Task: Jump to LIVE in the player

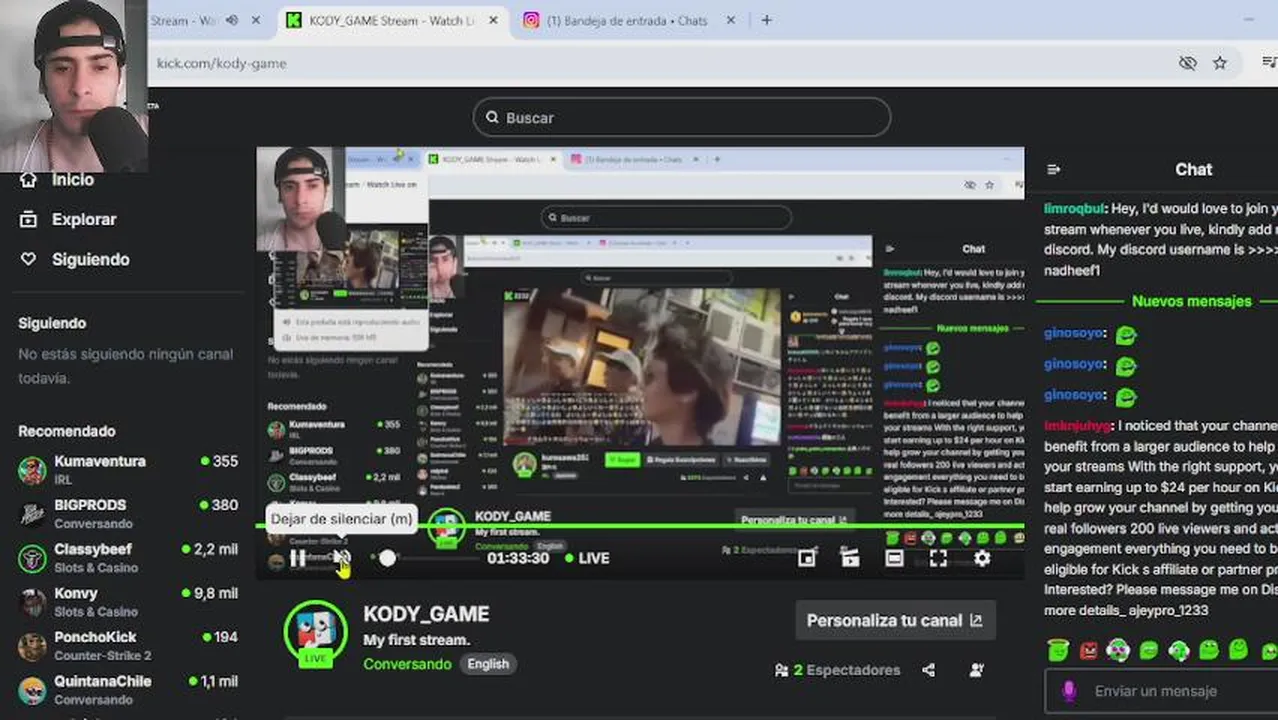Action: tap(587, 558)
